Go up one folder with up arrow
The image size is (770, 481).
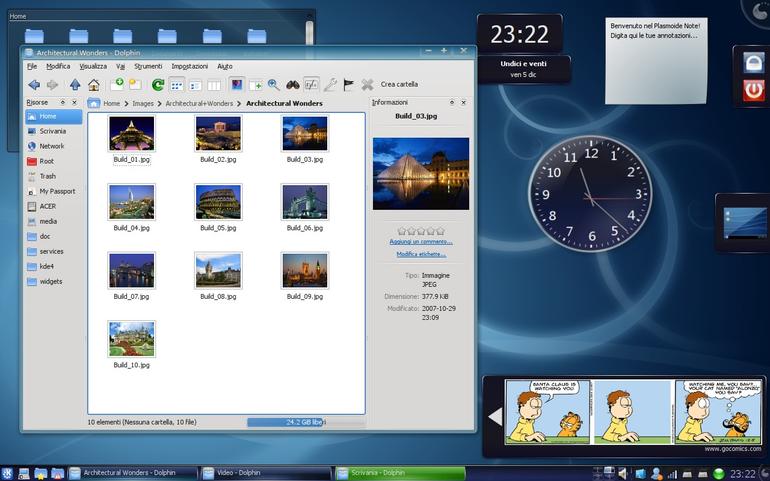click(75, 85)
